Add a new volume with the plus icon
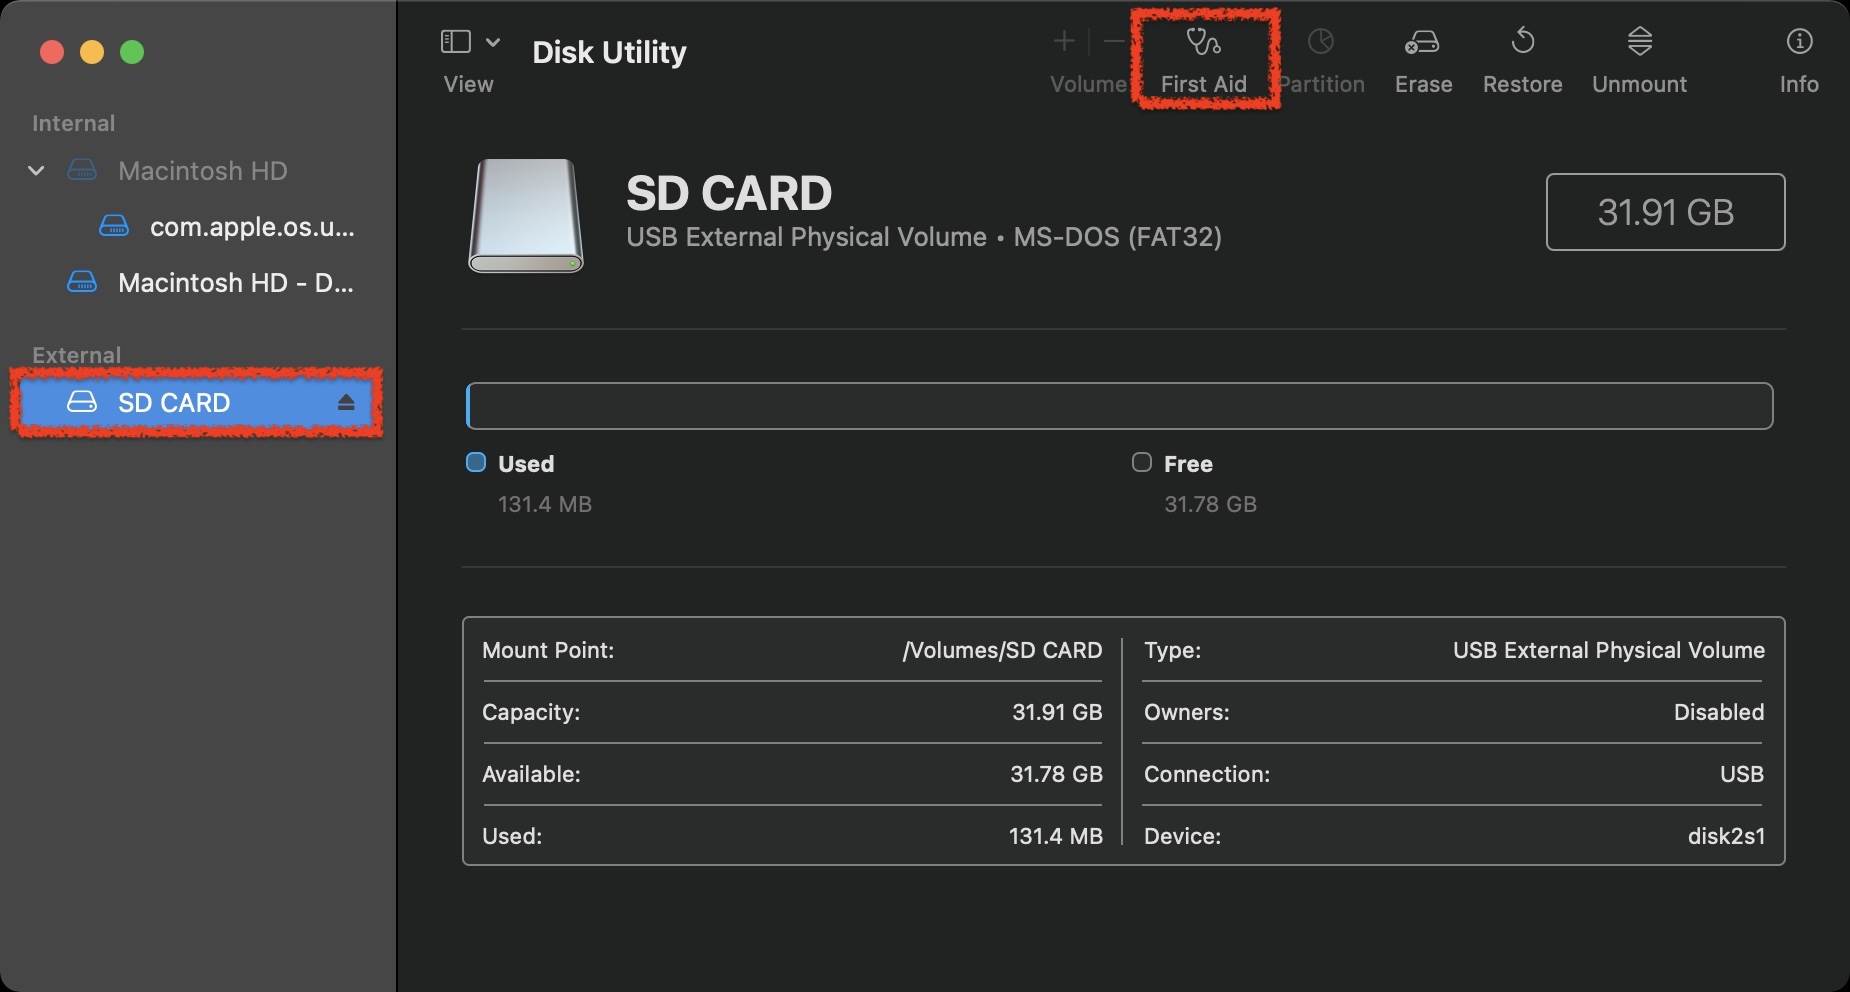Screen dimensions: 1850x992 pyautogui.click(x=1063, y=42)
